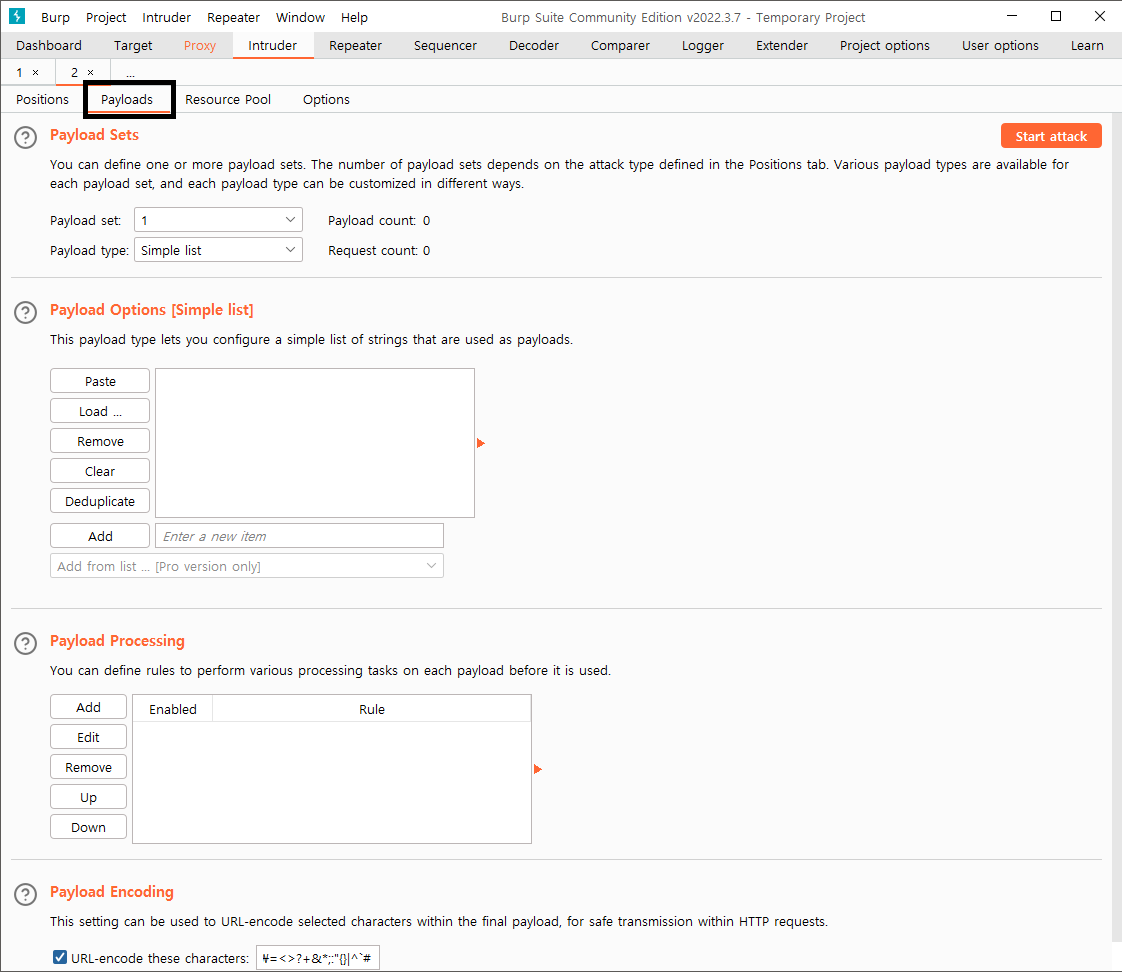Click Add next to new item field
Viewport: 1122px width, 972px height.
100,535
